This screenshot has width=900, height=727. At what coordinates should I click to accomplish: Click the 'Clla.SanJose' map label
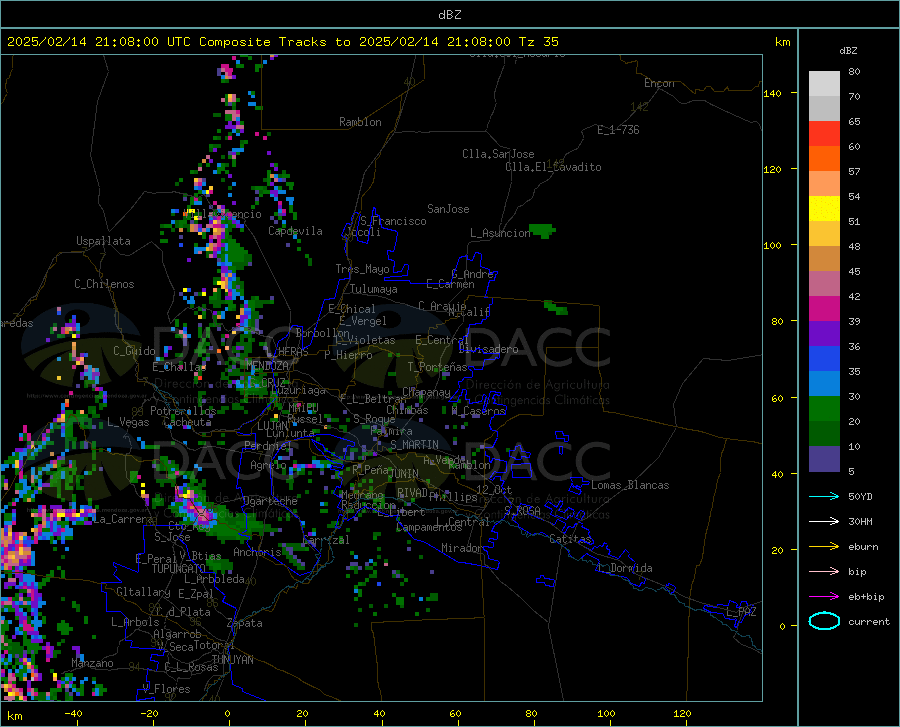[498, 154]
